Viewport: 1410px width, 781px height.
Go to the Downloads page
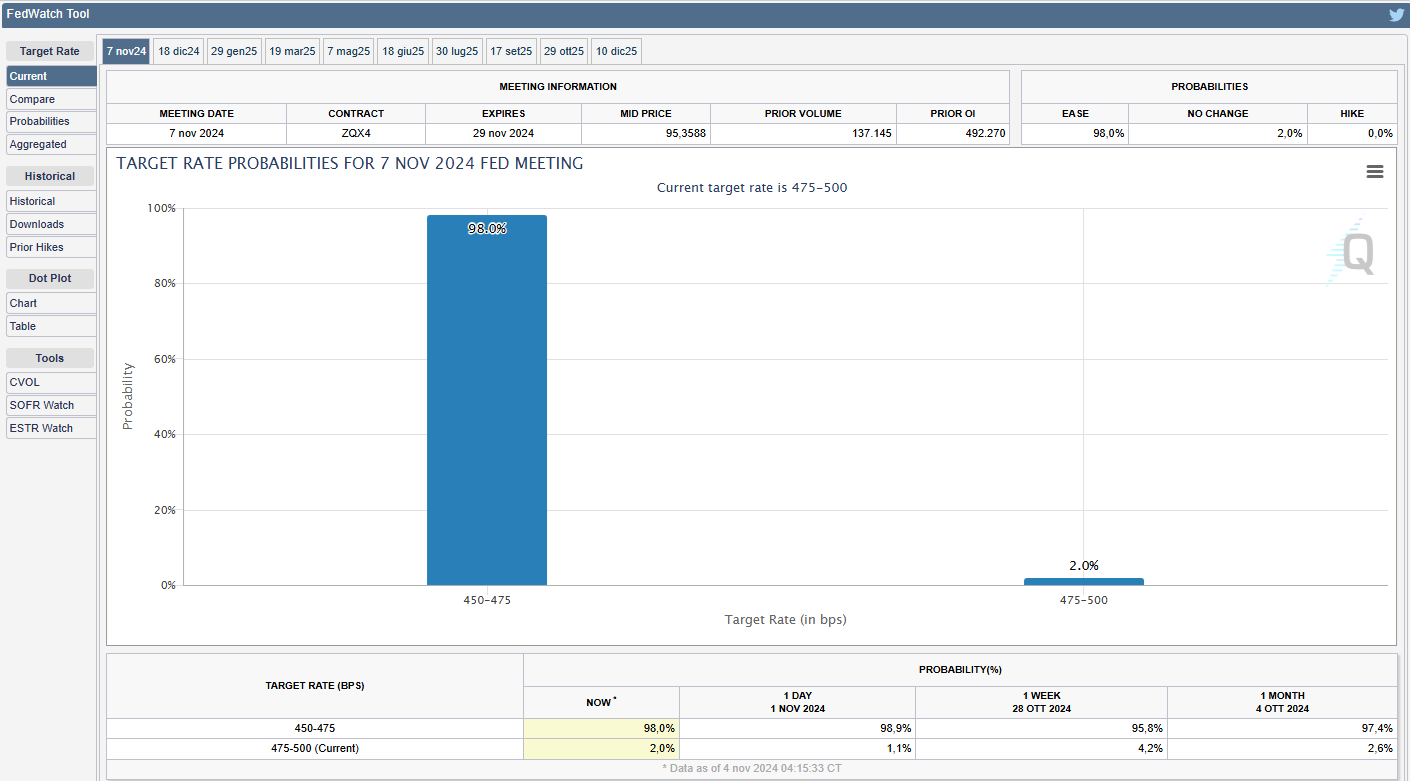pyautogui.click(x=51, y=224)
